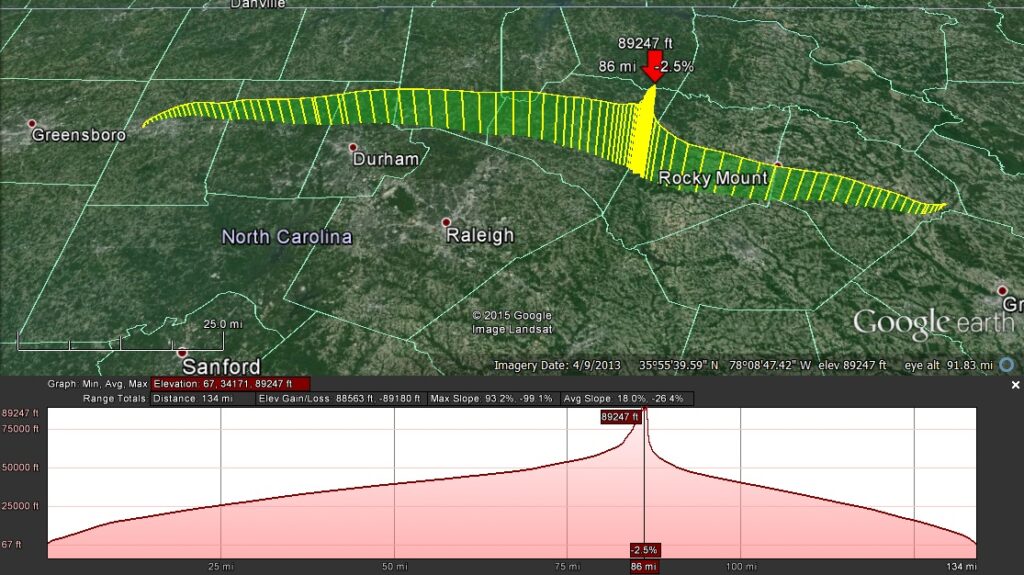Click the Rocky Mount placemark dot

(x=777, y=165)
